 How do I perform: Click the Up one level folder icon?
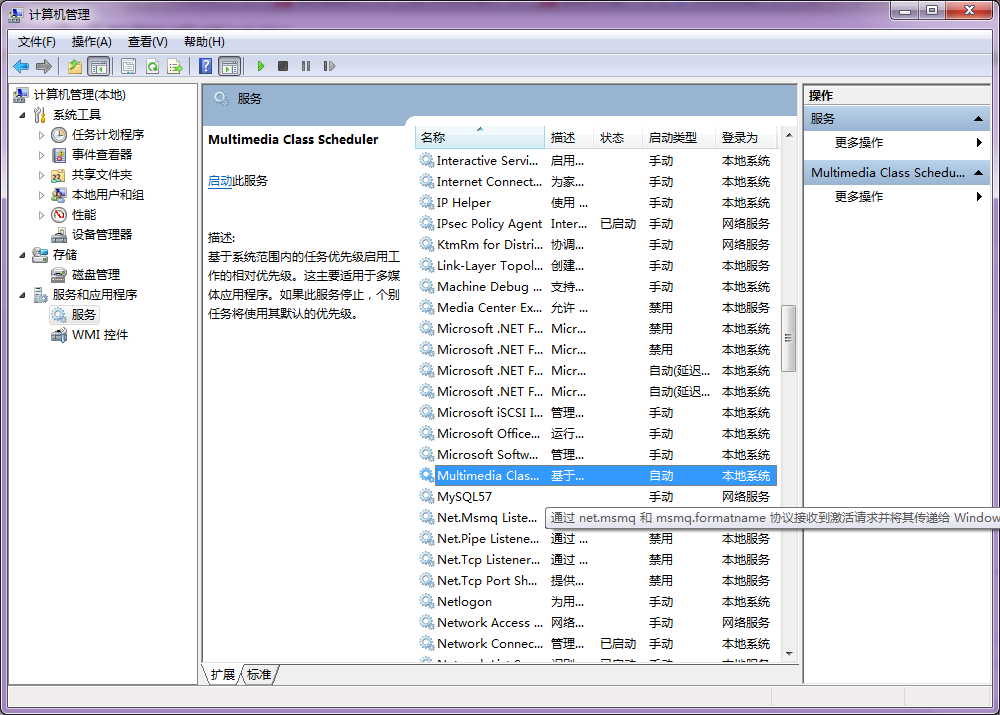point(75,66)
